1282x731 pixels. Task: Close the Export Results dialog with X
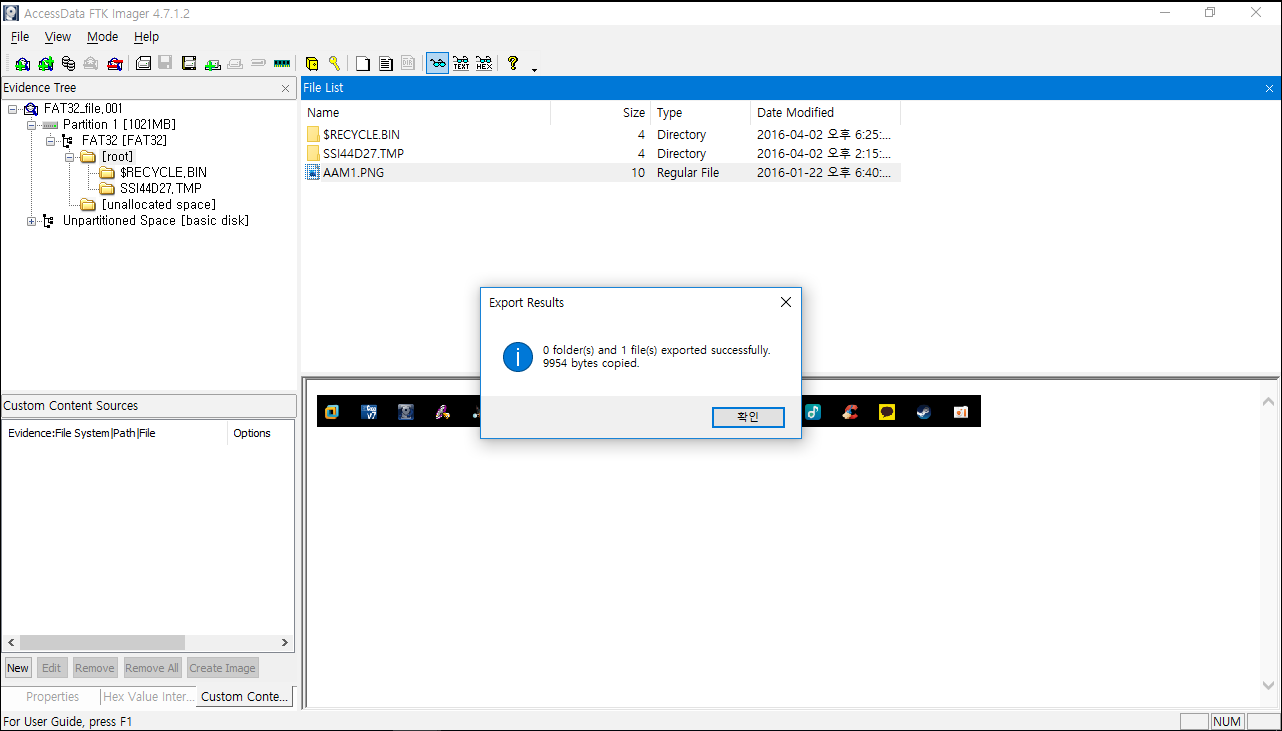(x=785, y=302)
